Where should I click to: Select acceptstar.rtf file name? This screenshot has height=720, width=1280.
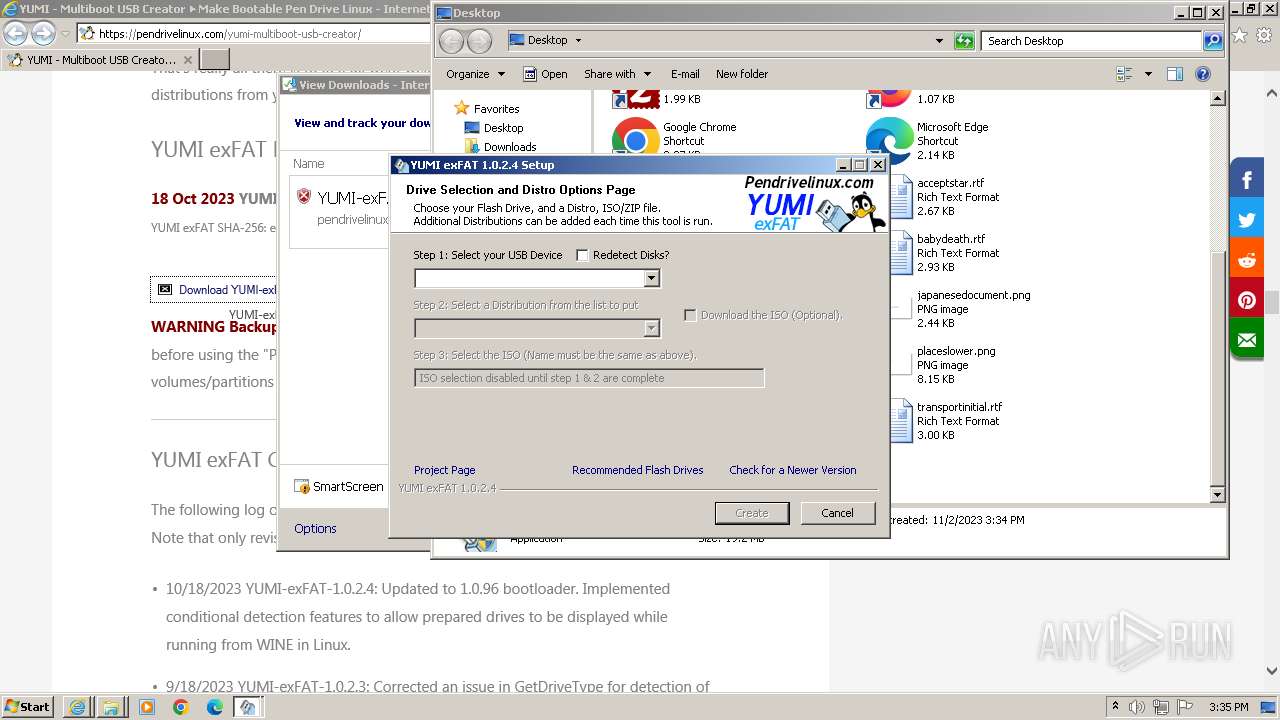[x=950, y=183]
